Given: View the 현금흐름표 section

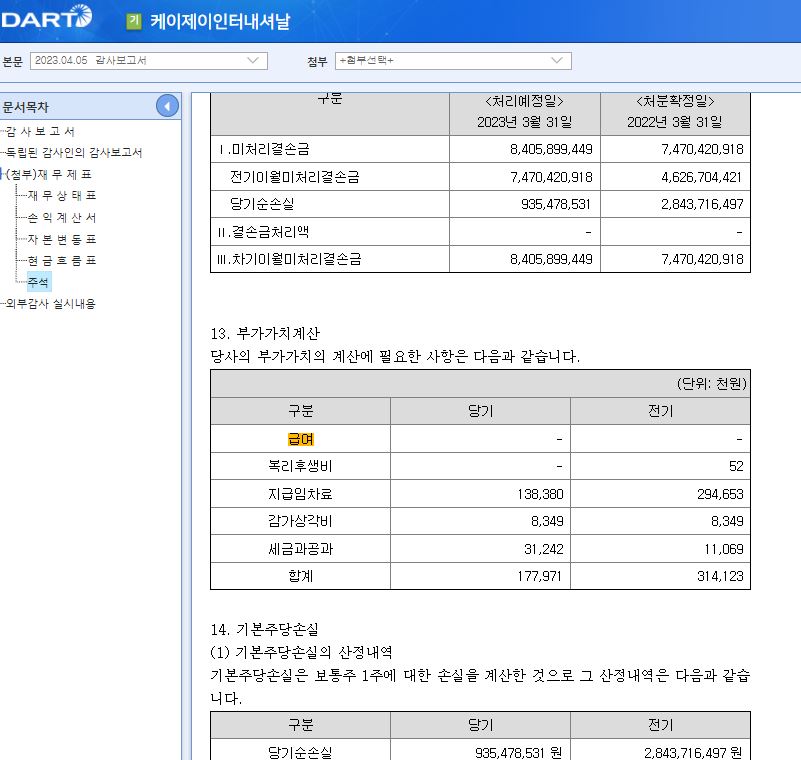Looking at the screenshot, I should (62, 260).
